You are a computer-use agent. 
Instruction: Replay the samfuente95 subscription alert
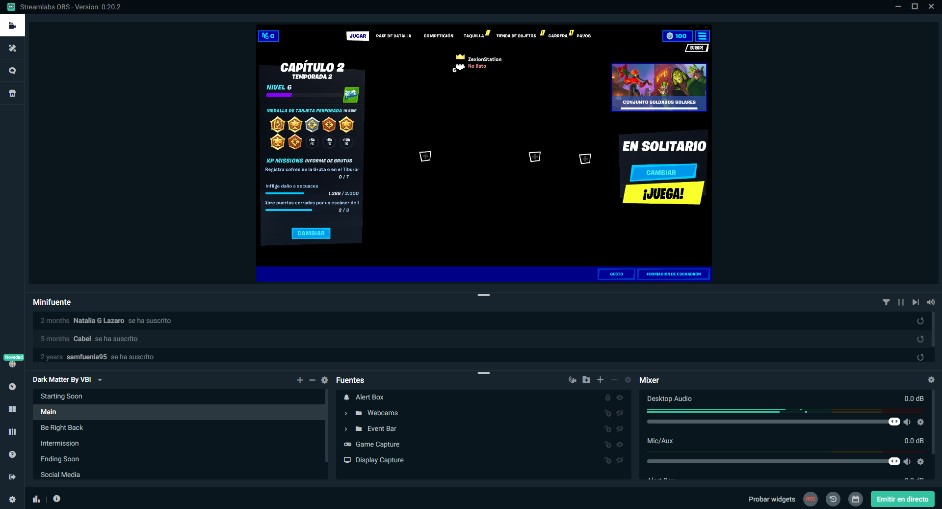(920, 357)
